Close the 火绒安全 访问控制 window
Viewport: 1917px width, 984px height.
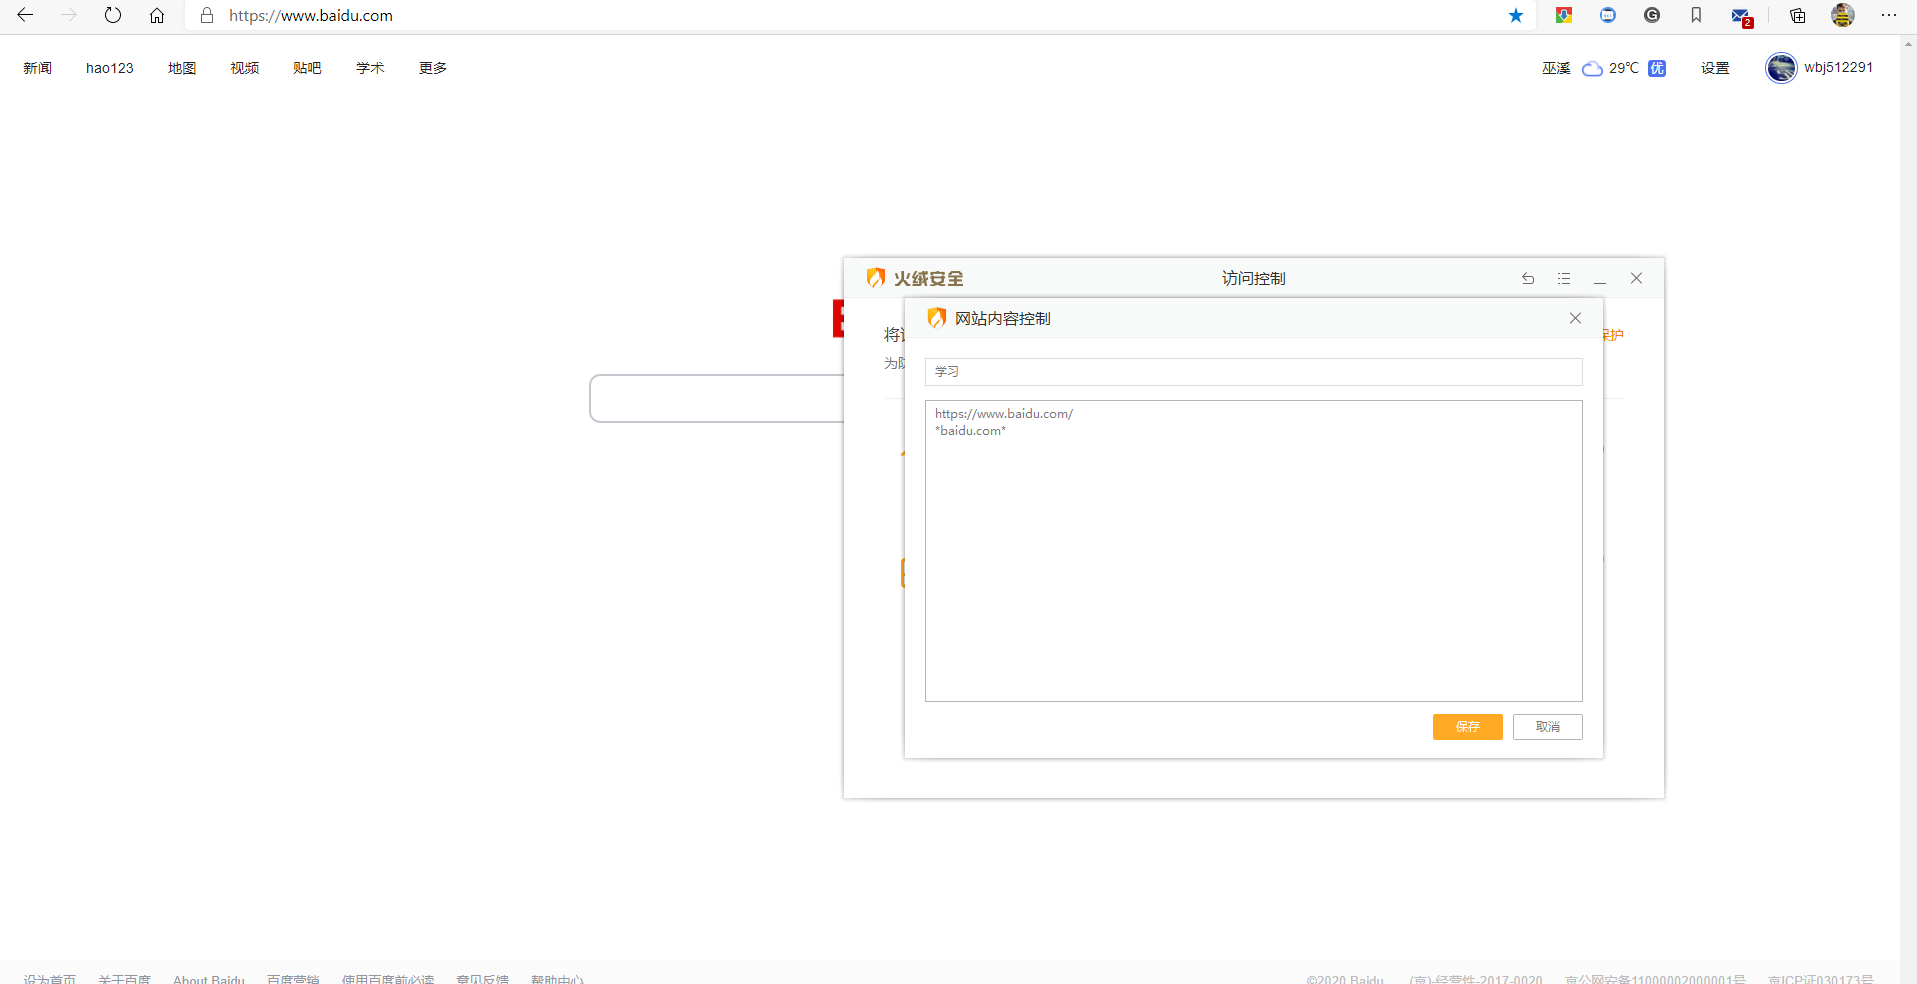(x=1636, y=278)
